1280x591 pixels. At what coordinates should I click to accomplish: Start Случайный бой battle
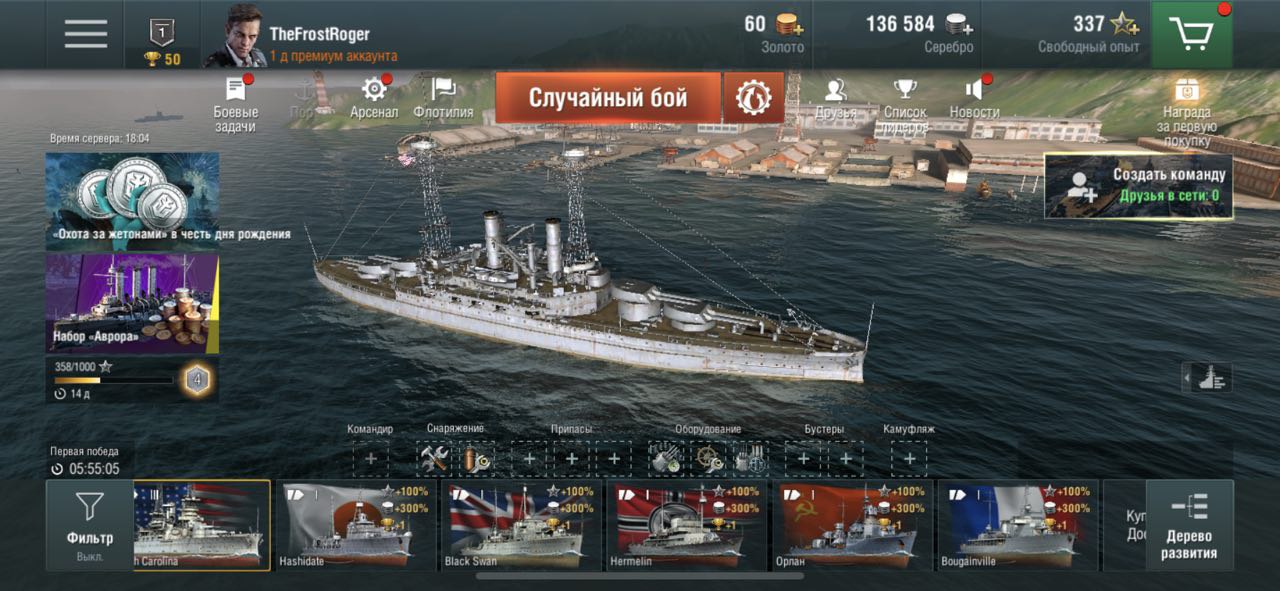click(608, 97)
